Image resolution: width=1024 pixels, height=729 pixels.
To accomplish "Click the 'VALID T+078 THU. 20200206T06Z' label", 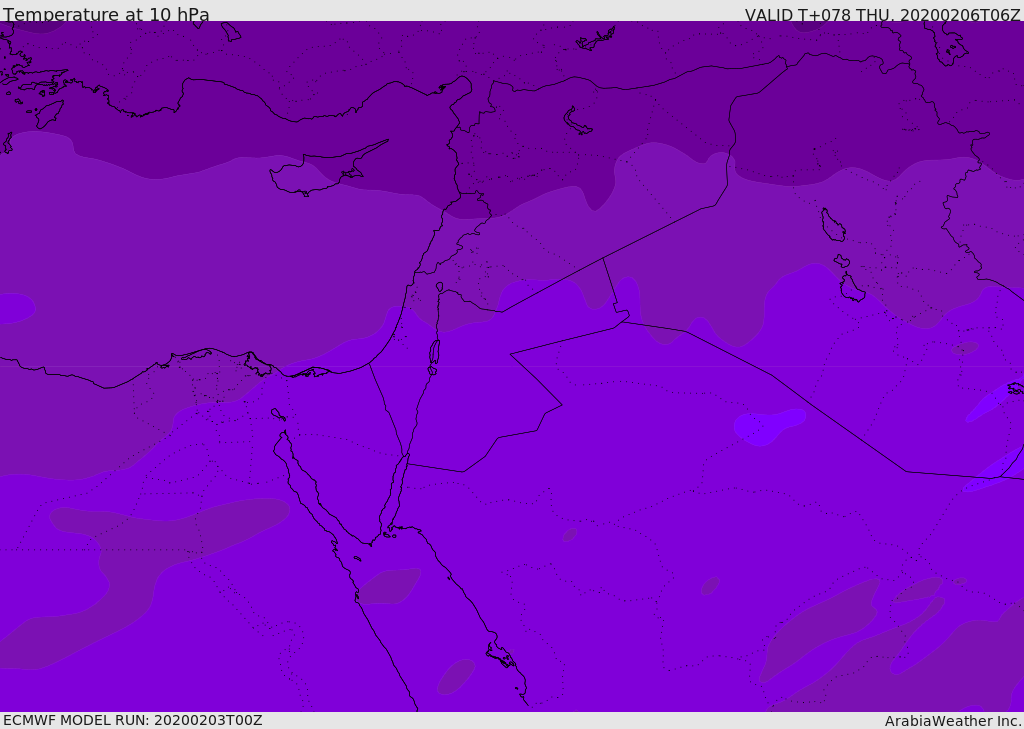I will coord(882,15).
